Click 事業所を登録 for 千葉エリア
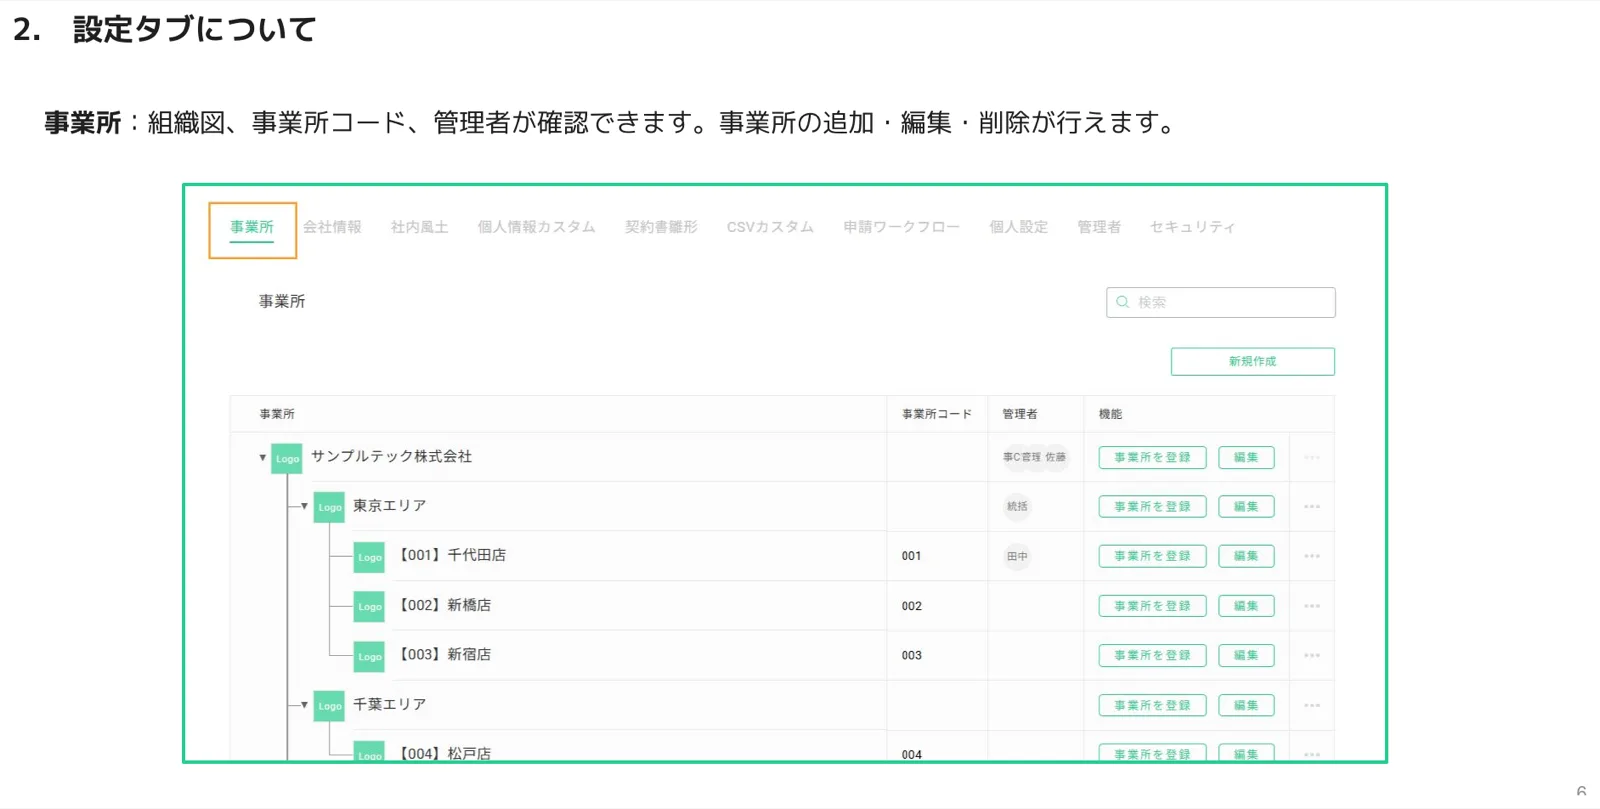This screenshot has width=1600, height=809. click(1152, 705)
